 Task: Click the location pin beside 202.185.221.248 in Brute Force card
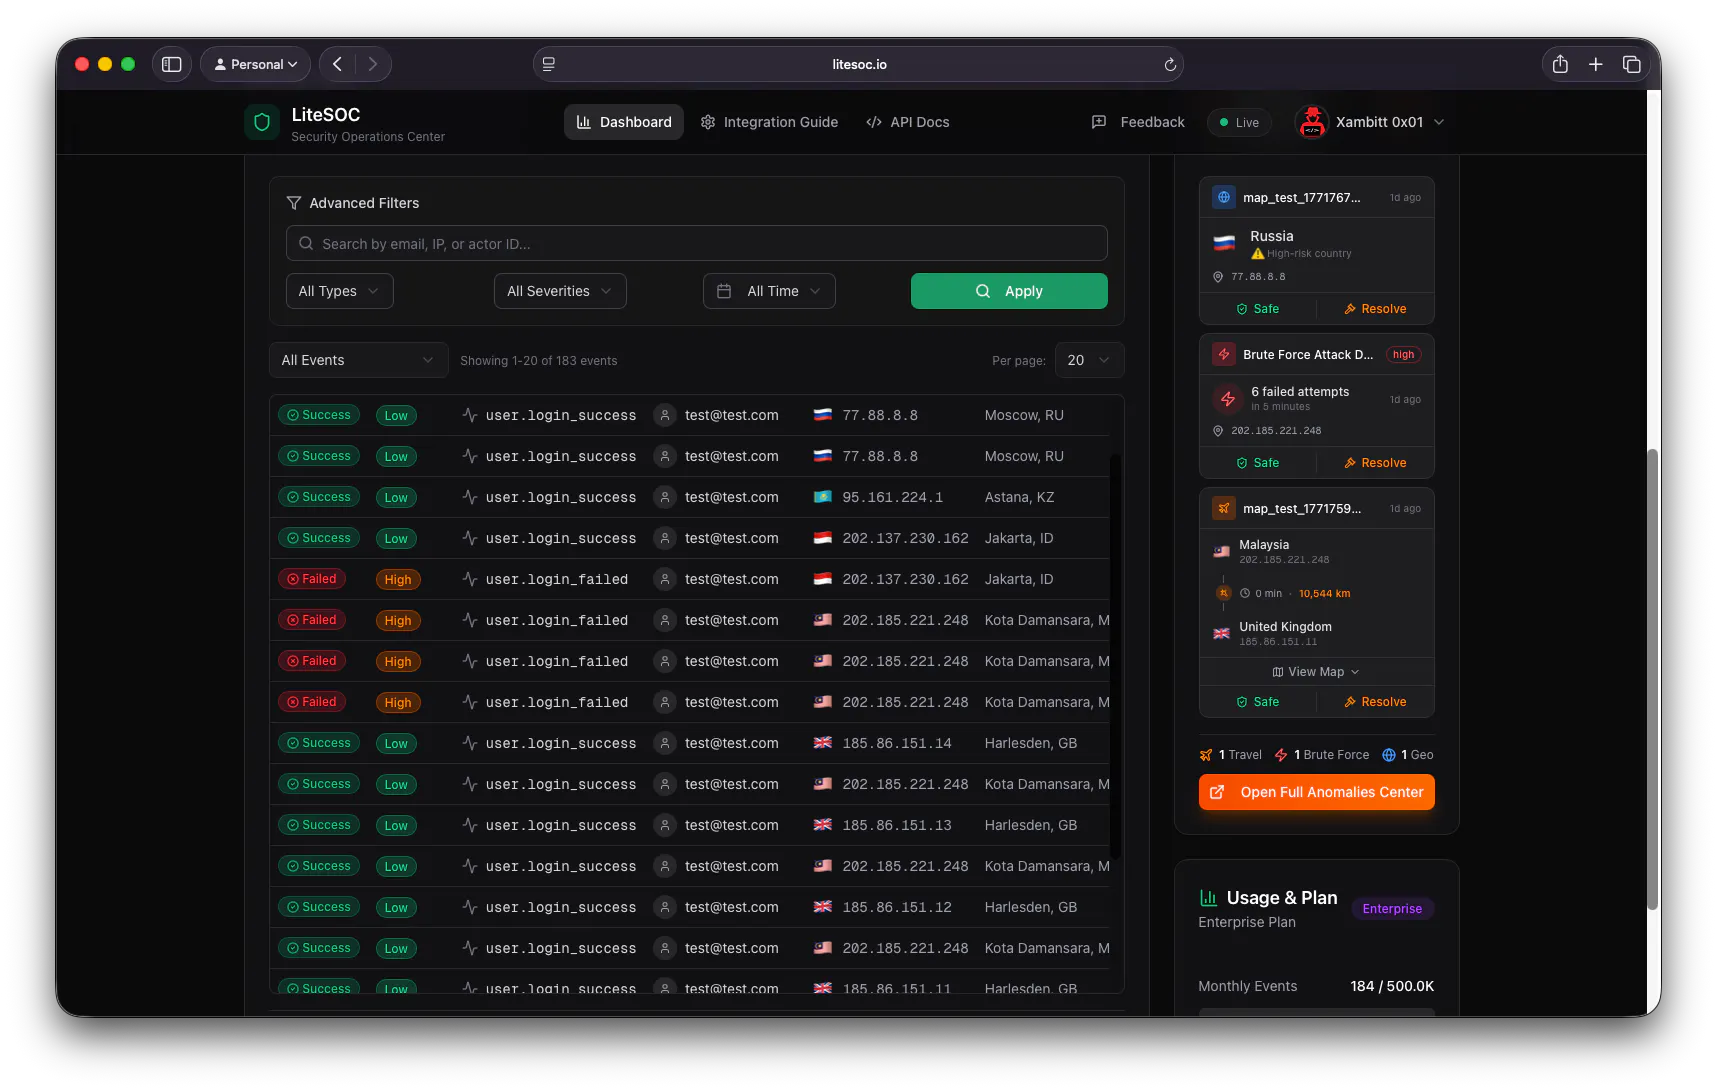(x=1218, y=431)
